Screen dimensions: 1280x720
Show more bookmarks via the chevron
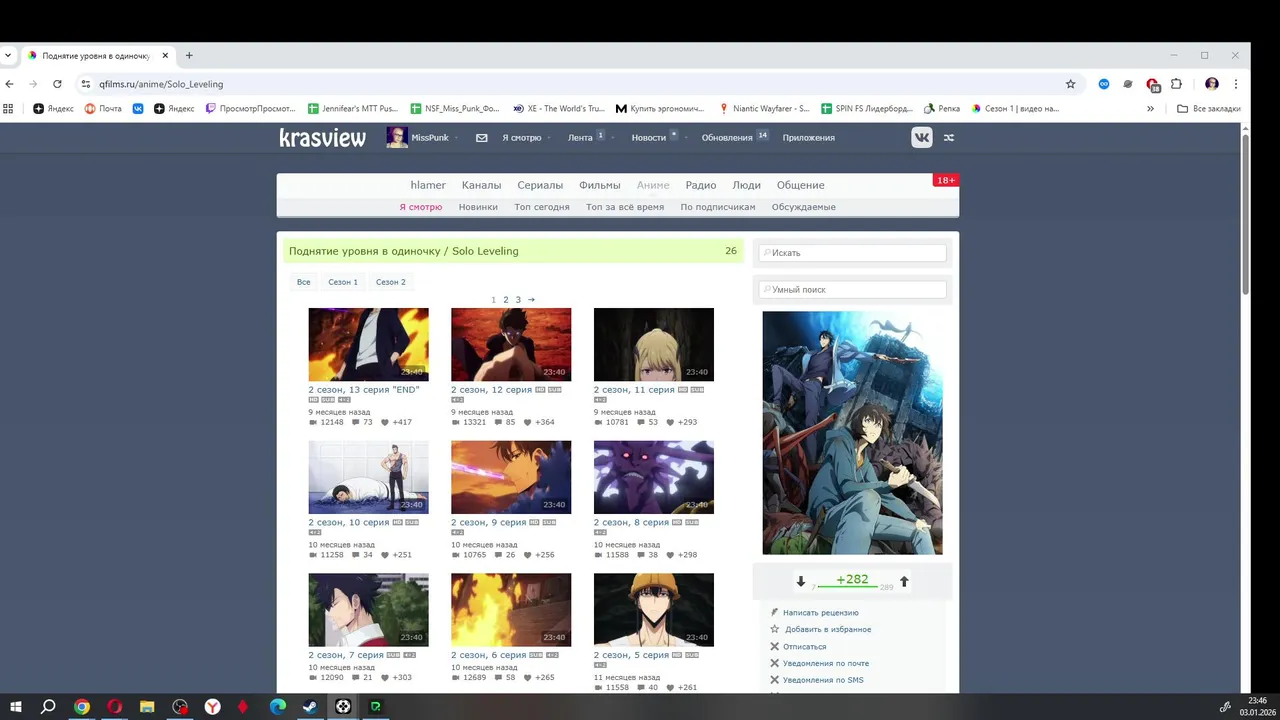pos(1150,108)
